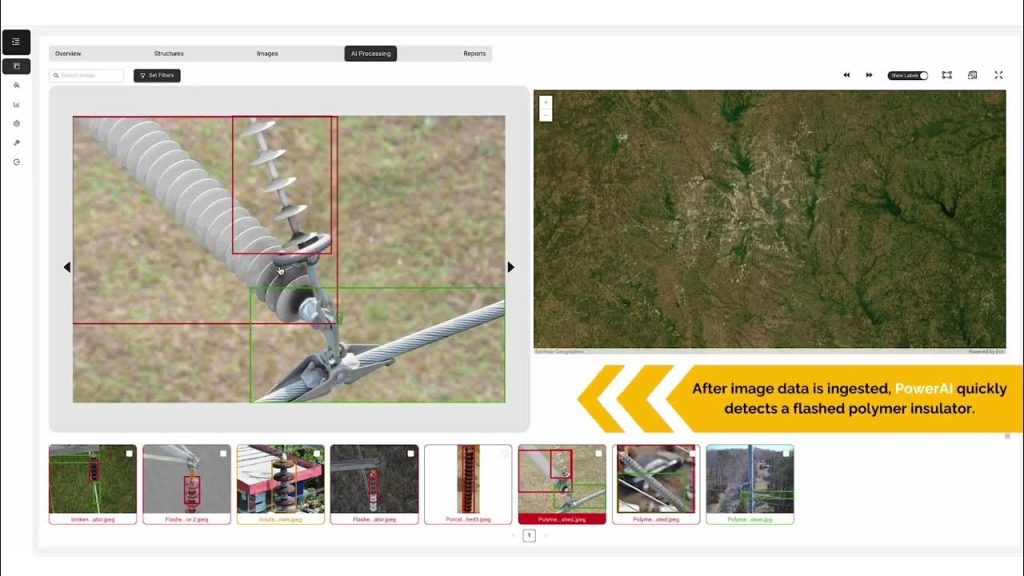The height and width of the screenshot is (576, 1024).
Task: Open the Set Filters options
Action: tap(157, 75)
